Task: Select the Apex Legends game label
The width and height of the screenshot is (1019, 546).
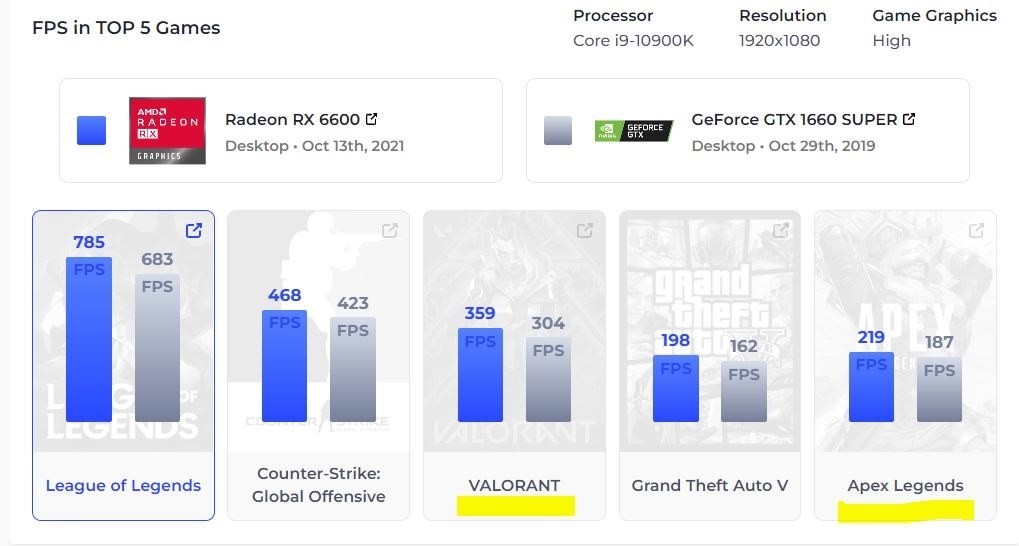Action: (905, 486)
